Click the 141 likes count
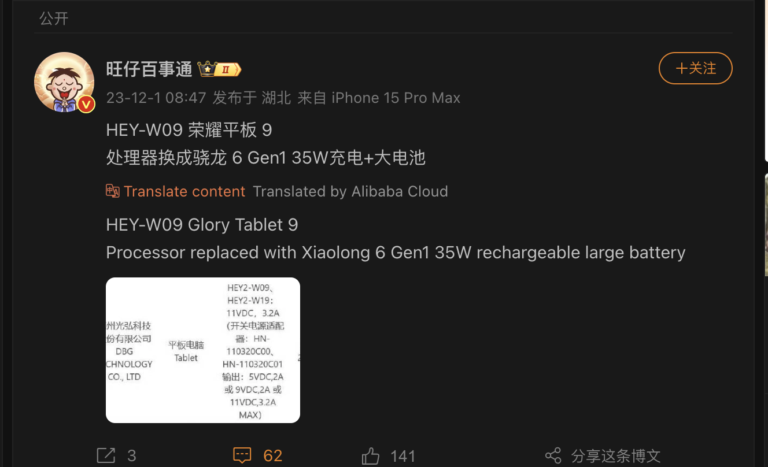This screenshot has width=768, height=467. click(403, 456)
